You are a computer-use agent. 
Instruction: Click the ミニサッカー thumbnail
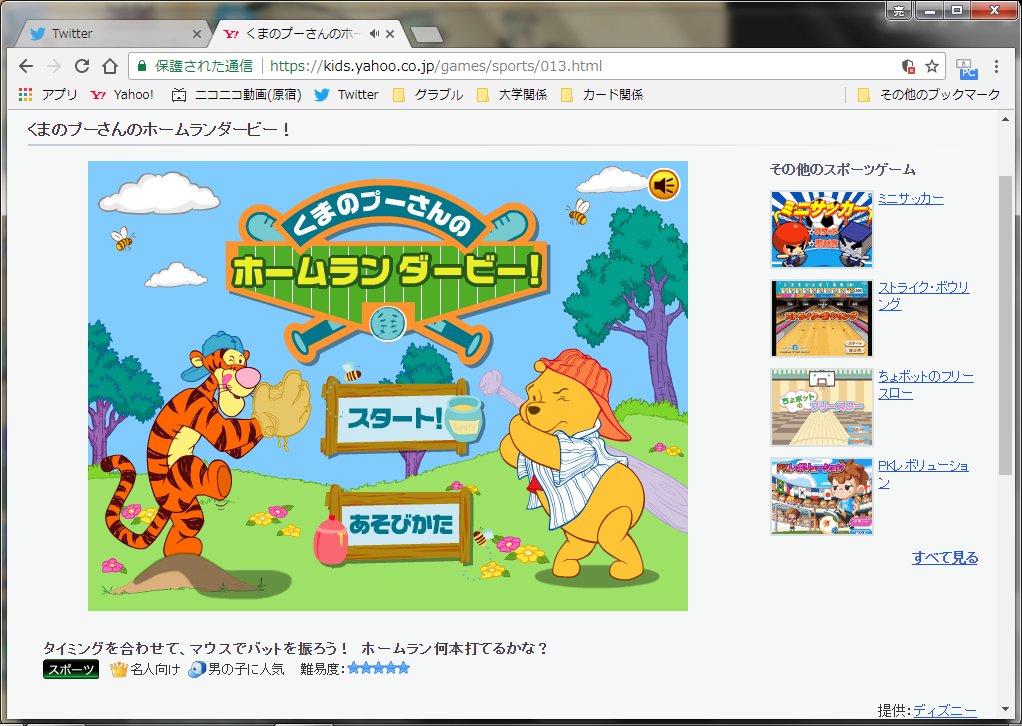[x=821, y=229]
